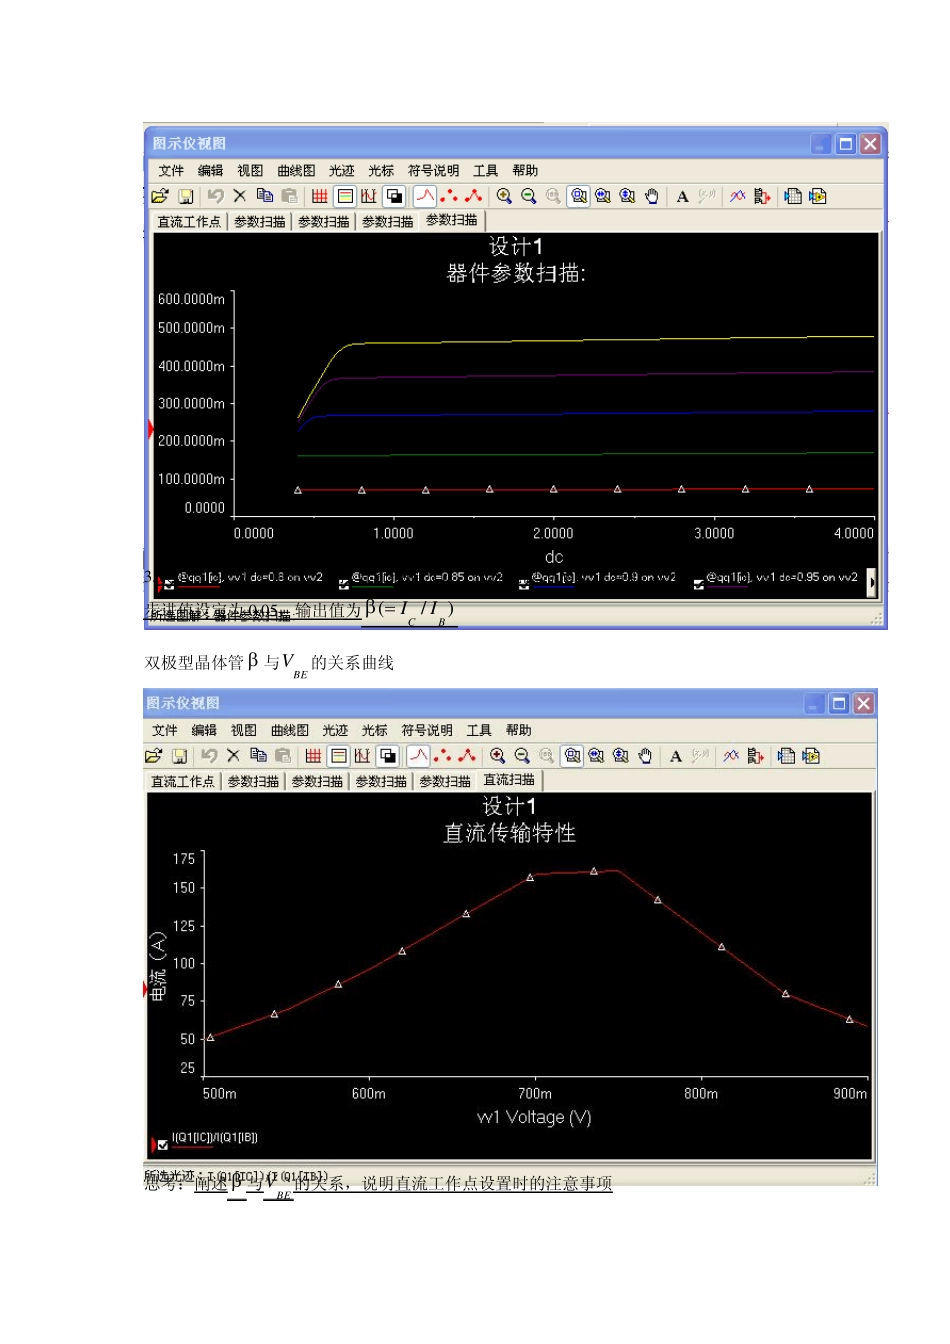The height and width of the screenshot is (1344, 950).
Task: Select line-with-points style icon in 器件参数扫描 window
Action: [x=473, y=196]
